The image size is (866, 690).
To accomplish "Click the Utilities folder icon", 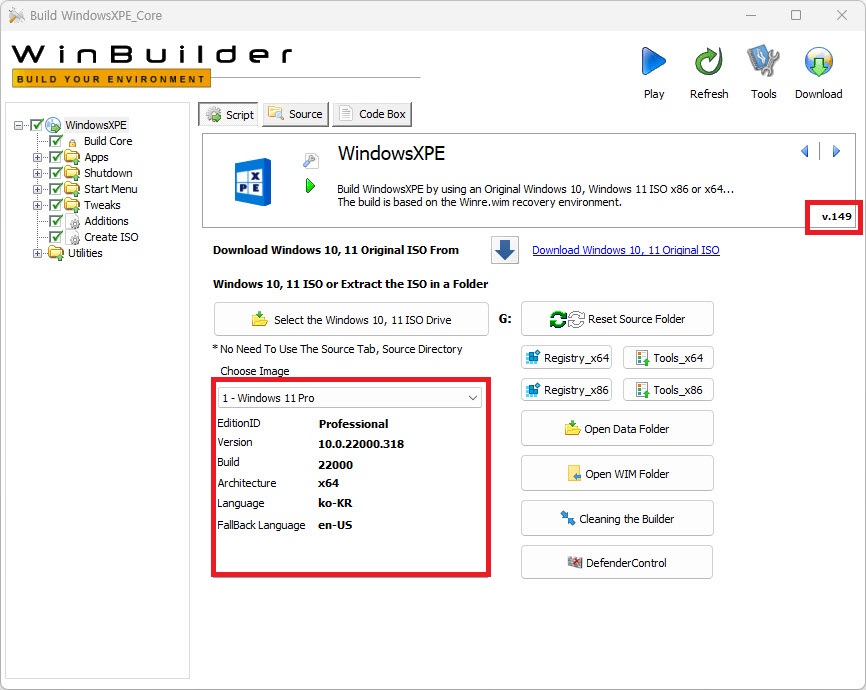I will pos(56,253).
